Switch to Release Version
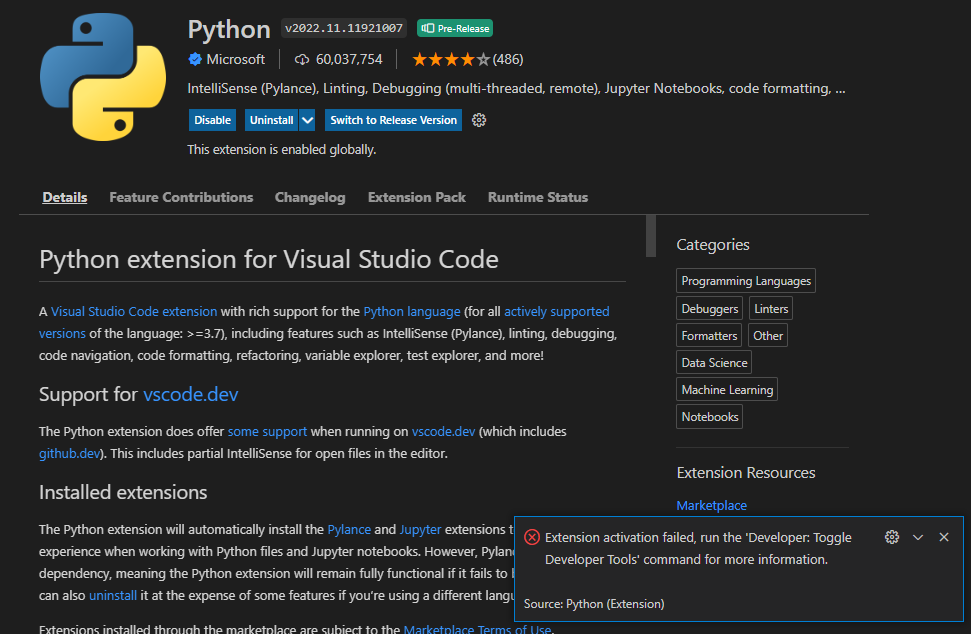This screenshot has width=971, height=634. (x=393, y=120)
